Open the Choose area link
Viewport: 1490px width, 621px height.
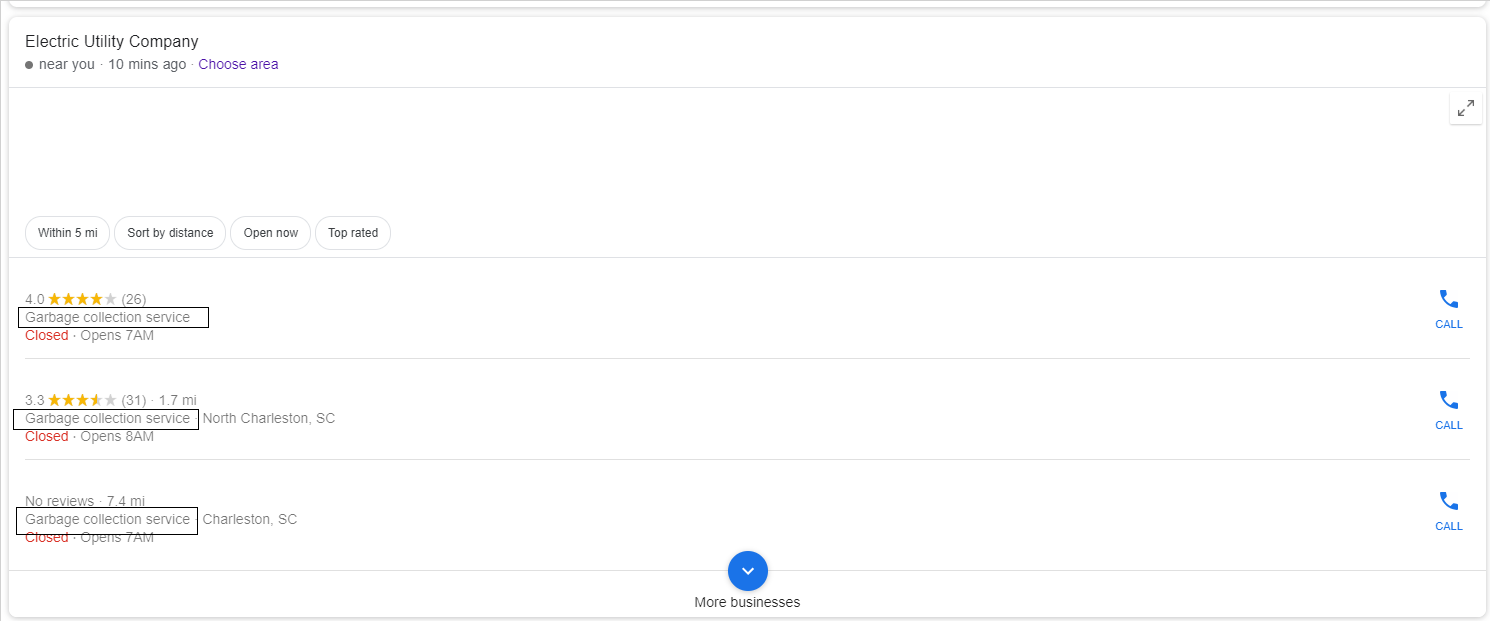click(x=238, y=64)
